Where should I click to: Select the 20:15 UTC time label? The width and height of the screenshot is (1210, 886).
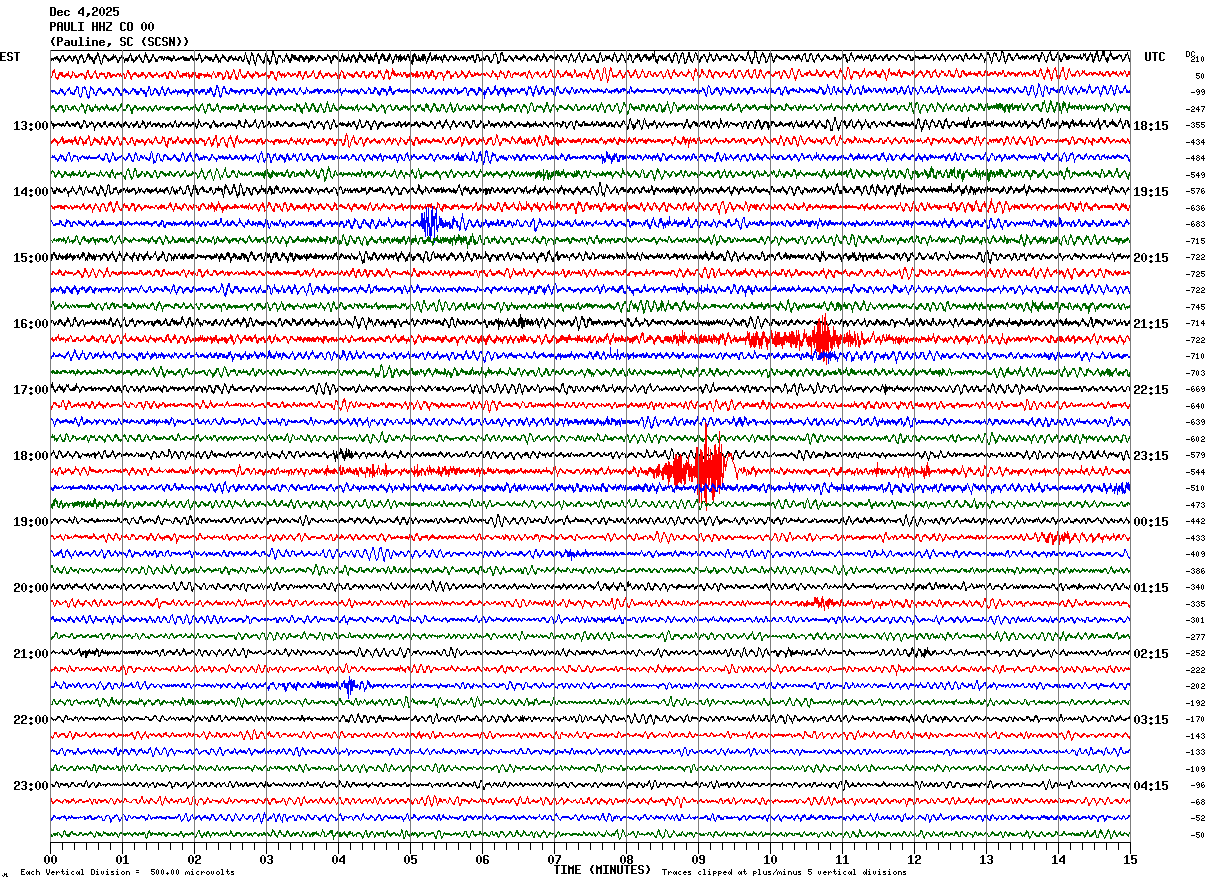pyautogui.click(x=1151, y=258)
